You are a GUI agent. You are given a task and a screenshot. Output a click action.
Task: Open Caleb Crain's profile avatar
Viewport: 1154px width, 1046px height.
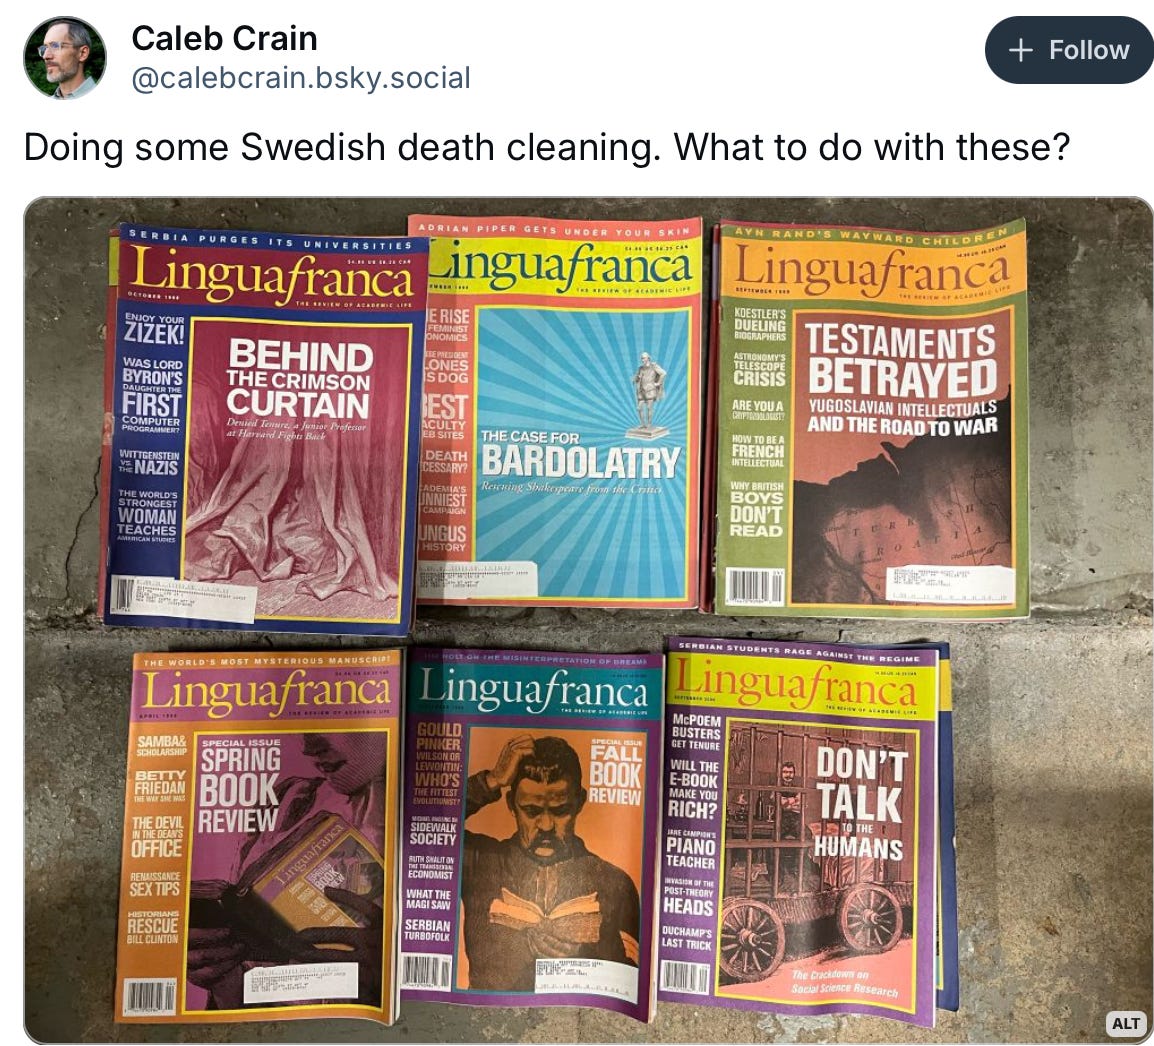65,57
